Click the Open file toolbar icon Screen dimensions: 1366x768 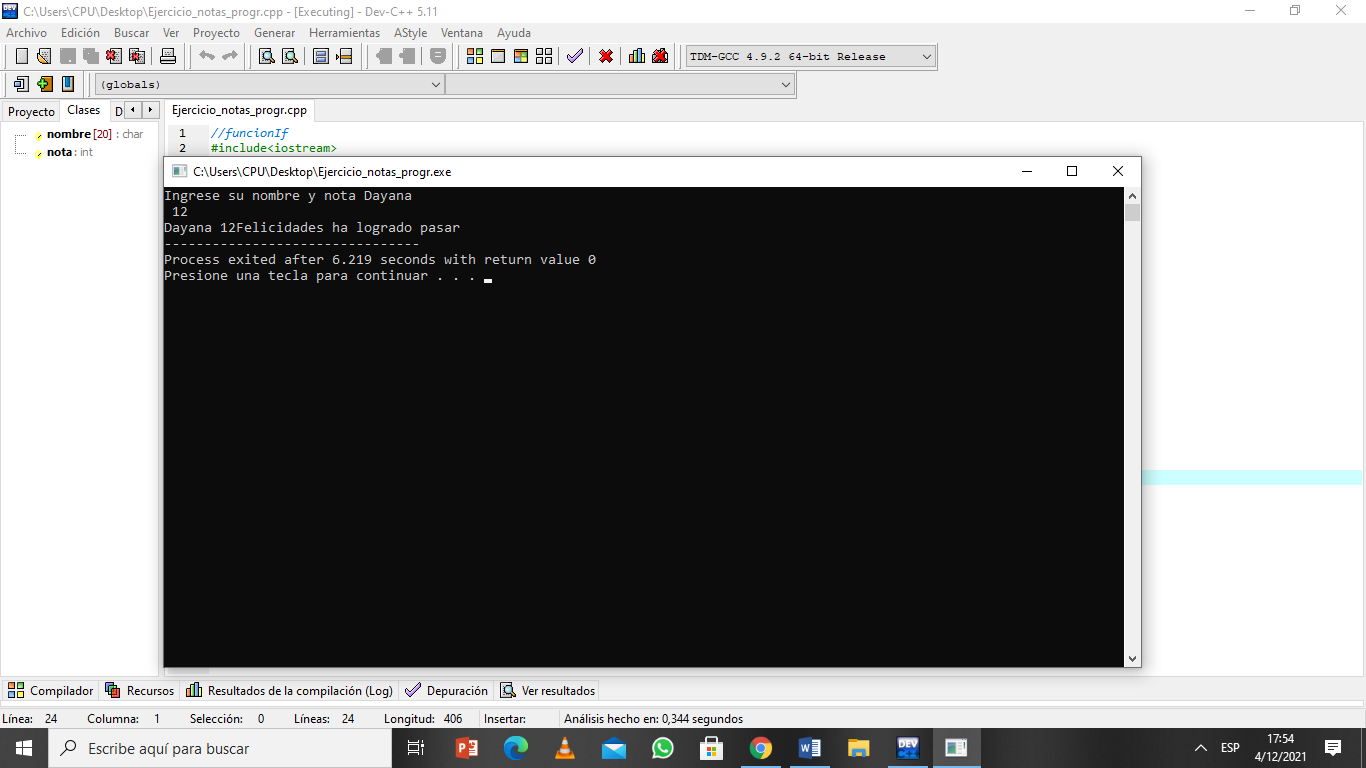pyautogui.click(x=44, y=56)
